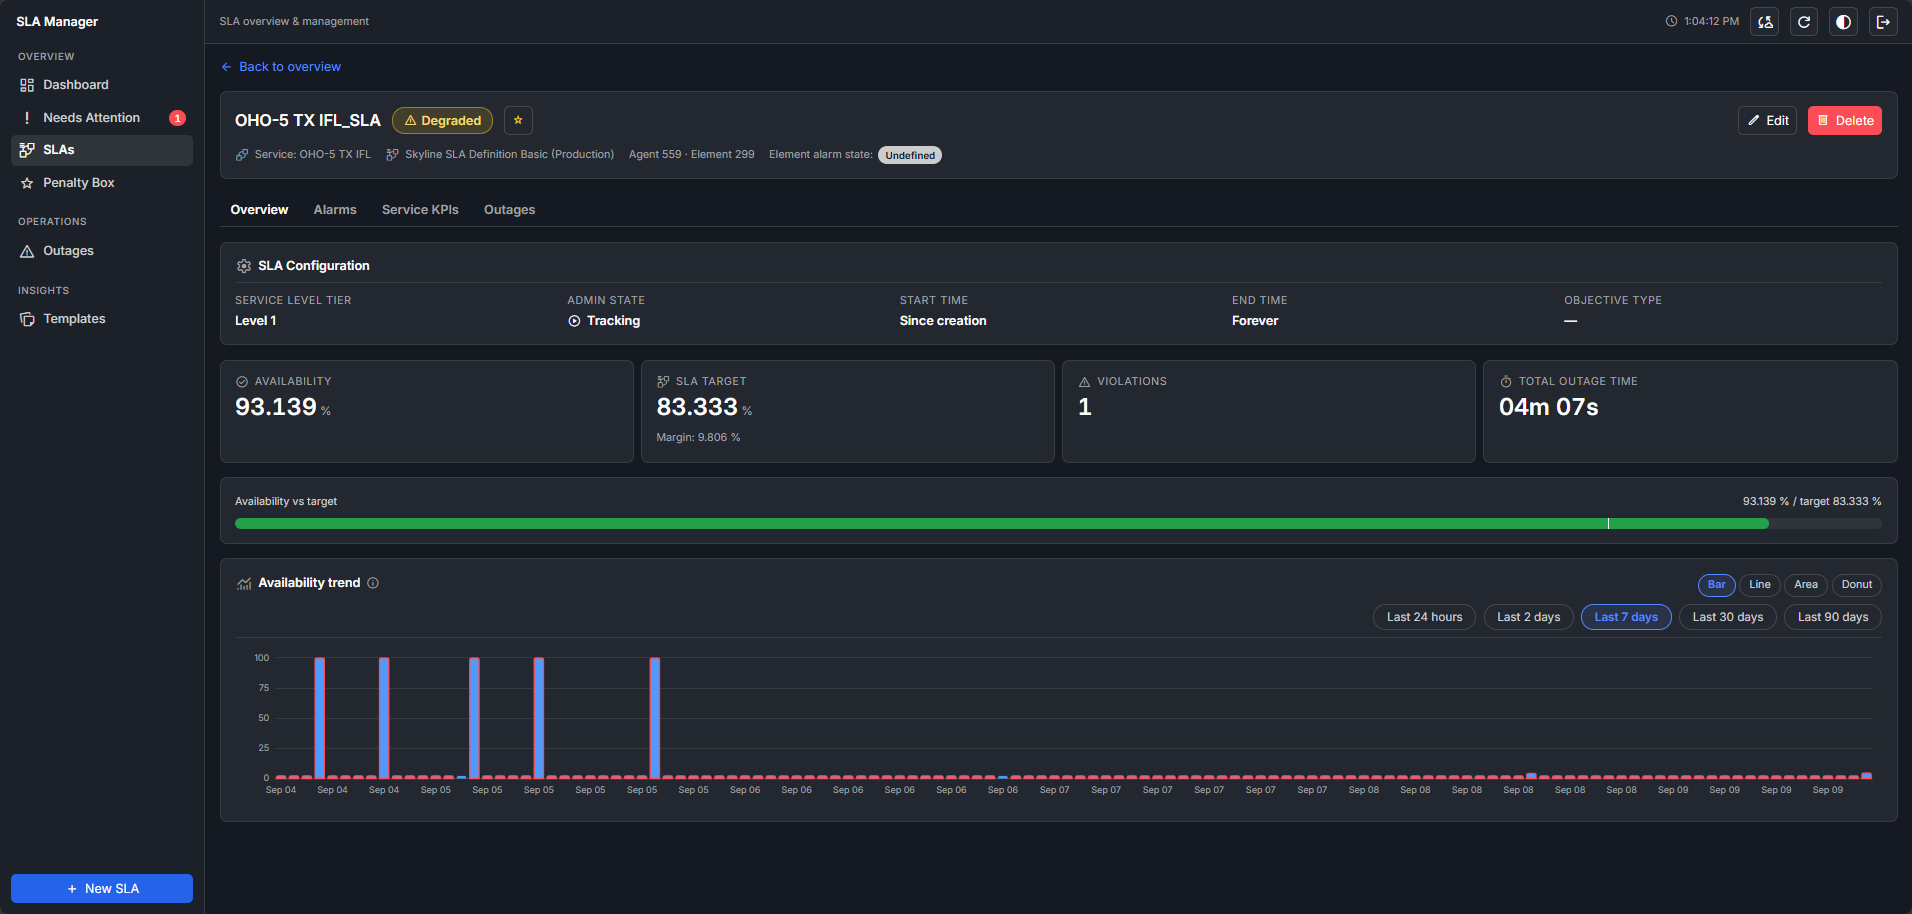Select the Last 7 days range
This screenshot has width=1912, height=914.
pos(1626,617)
